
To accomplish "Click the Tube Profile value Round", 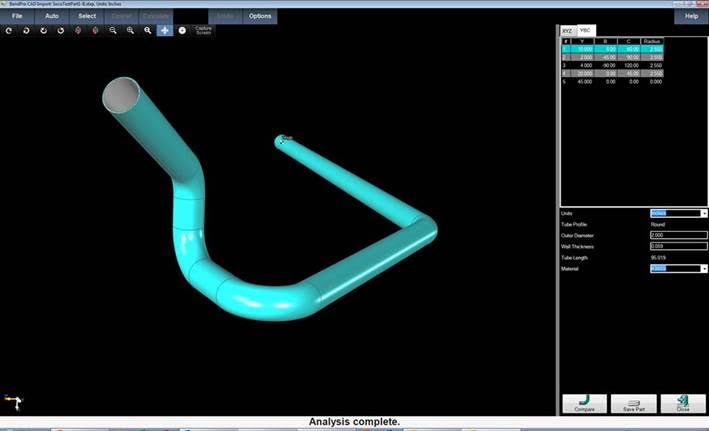I will (x=658, y=224).
